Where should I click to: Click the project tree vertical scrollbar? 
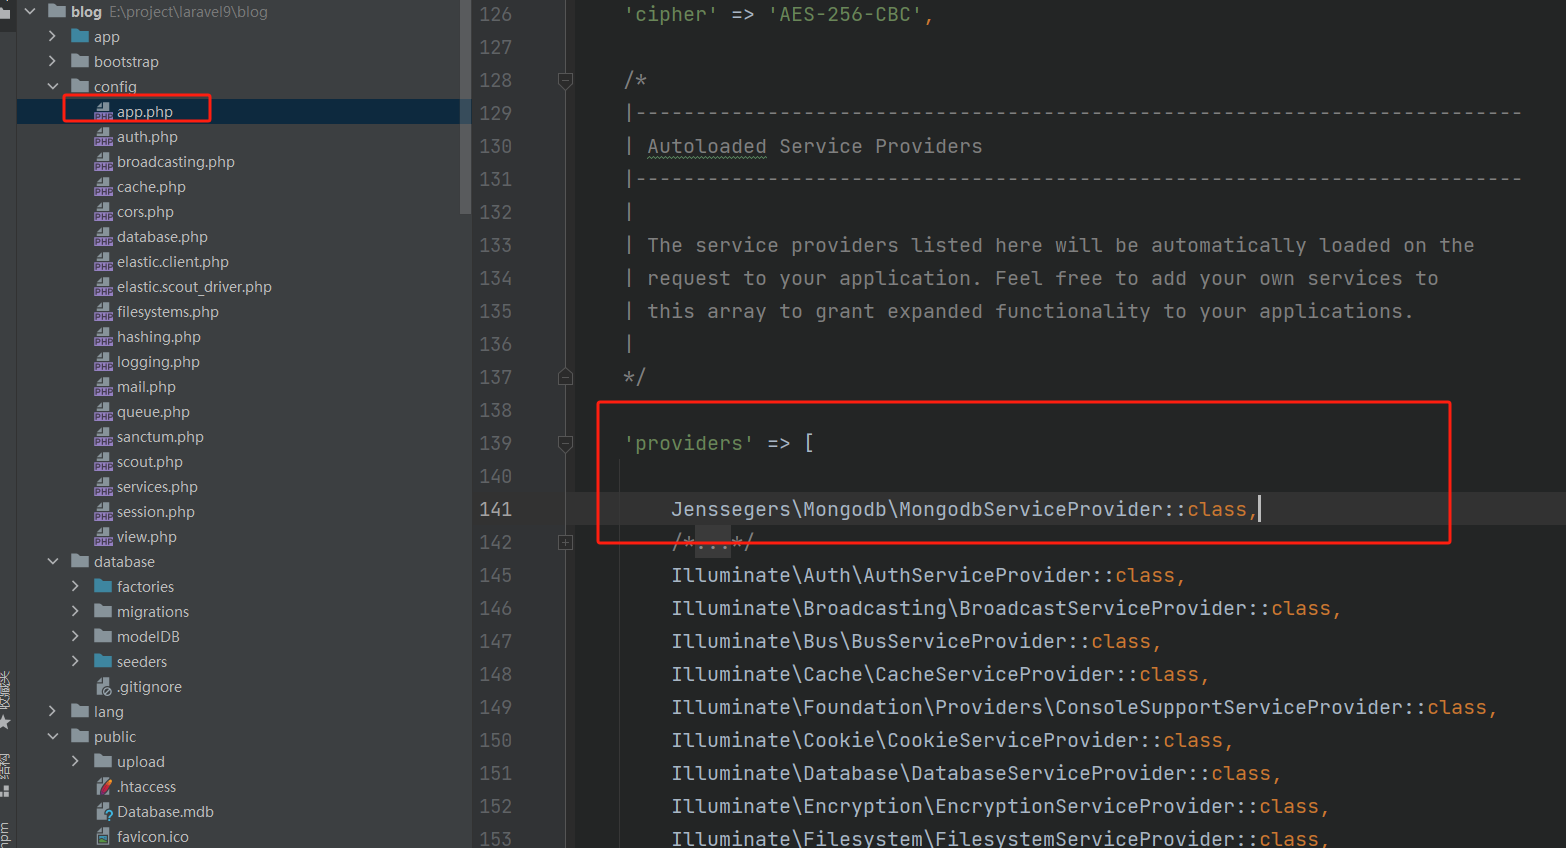point(464,107)
